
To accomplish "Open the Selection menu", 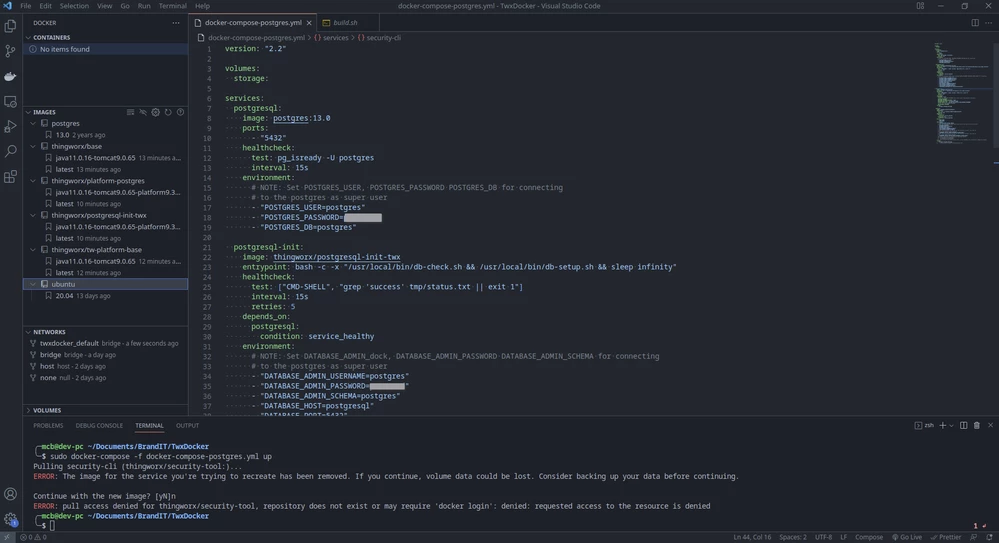I will click(74, 6).
